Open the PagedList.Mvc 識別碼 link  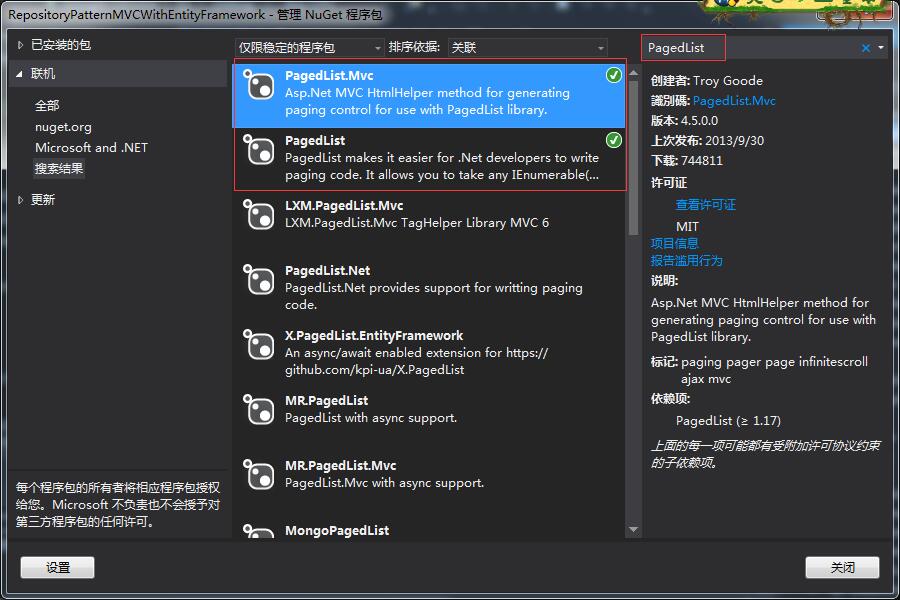[x=734, y=101]
